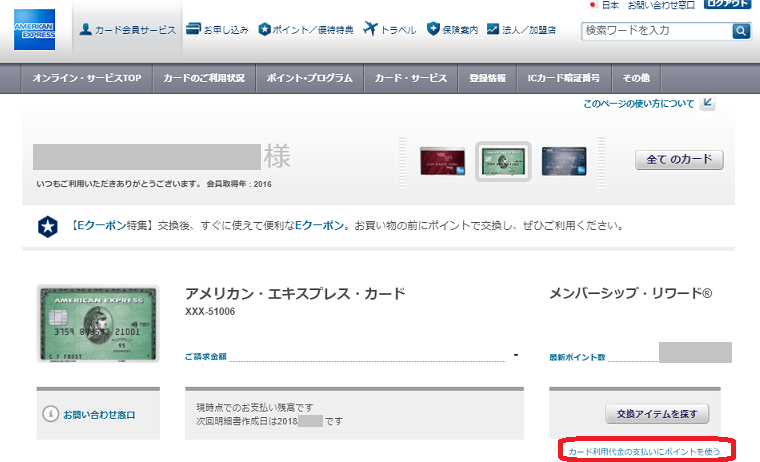The width and height of the screenshot is (760, 462).
Task: Select the カードのご利用状況 tab
Action: pyautogui.click(x=204, y=78)
